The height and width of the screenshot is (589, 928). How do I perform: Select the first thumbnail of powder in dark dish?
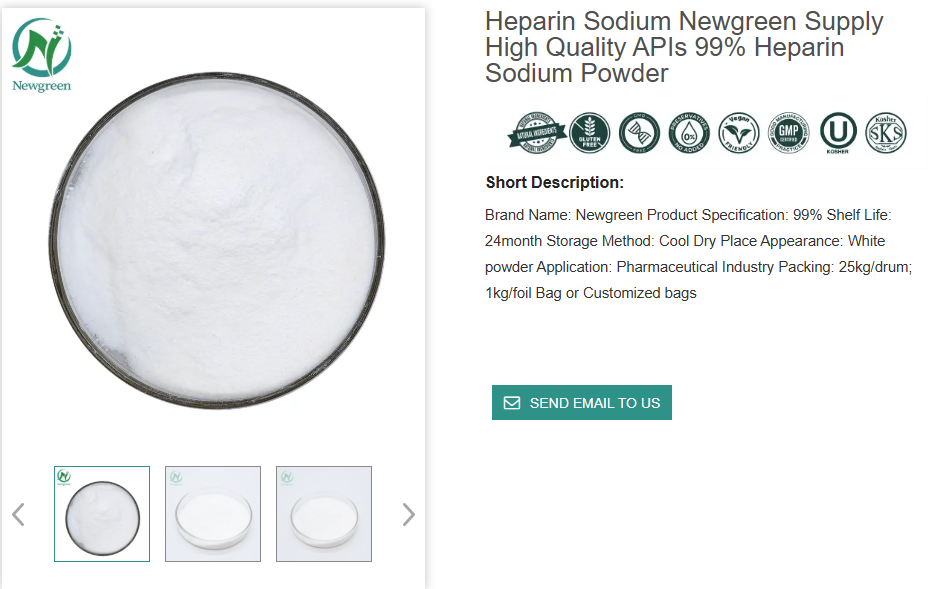102,514
